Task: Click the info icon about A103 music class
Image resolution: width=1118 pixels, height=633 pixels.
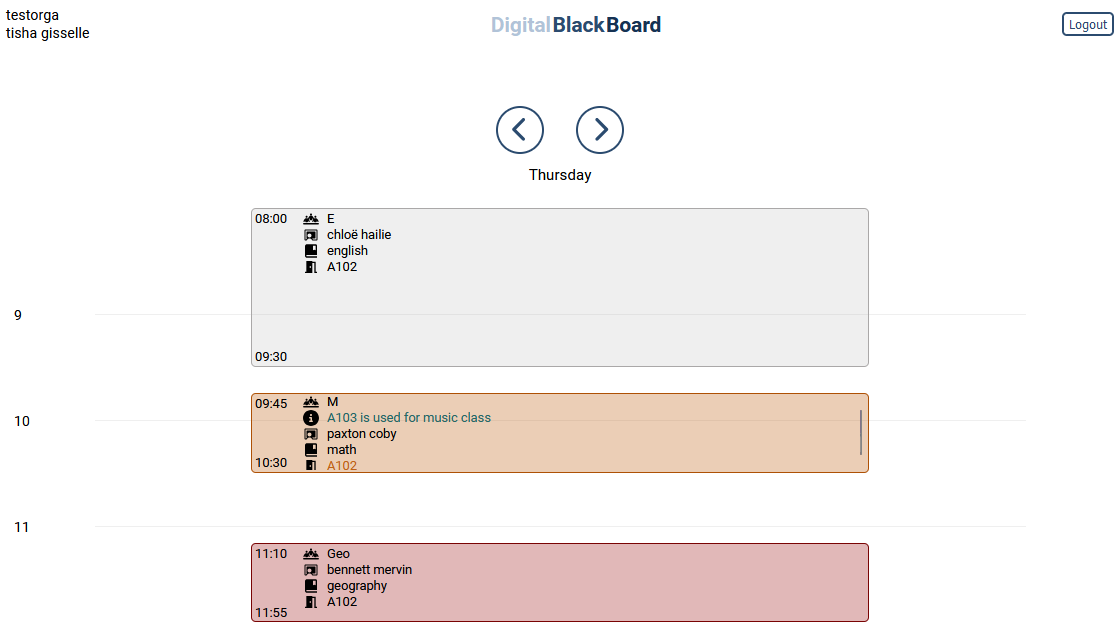Action: point(311,417)
